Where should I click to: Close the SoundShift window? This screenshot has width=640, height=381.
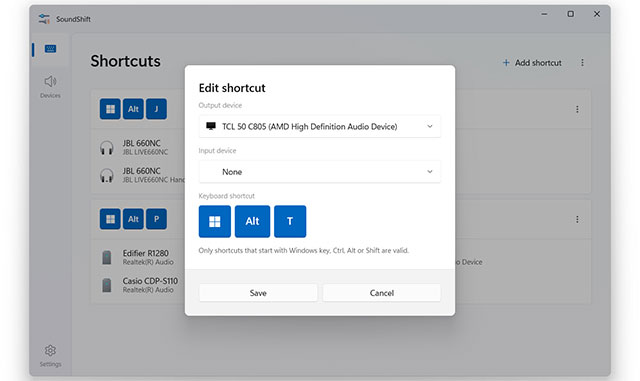(597, 14)
